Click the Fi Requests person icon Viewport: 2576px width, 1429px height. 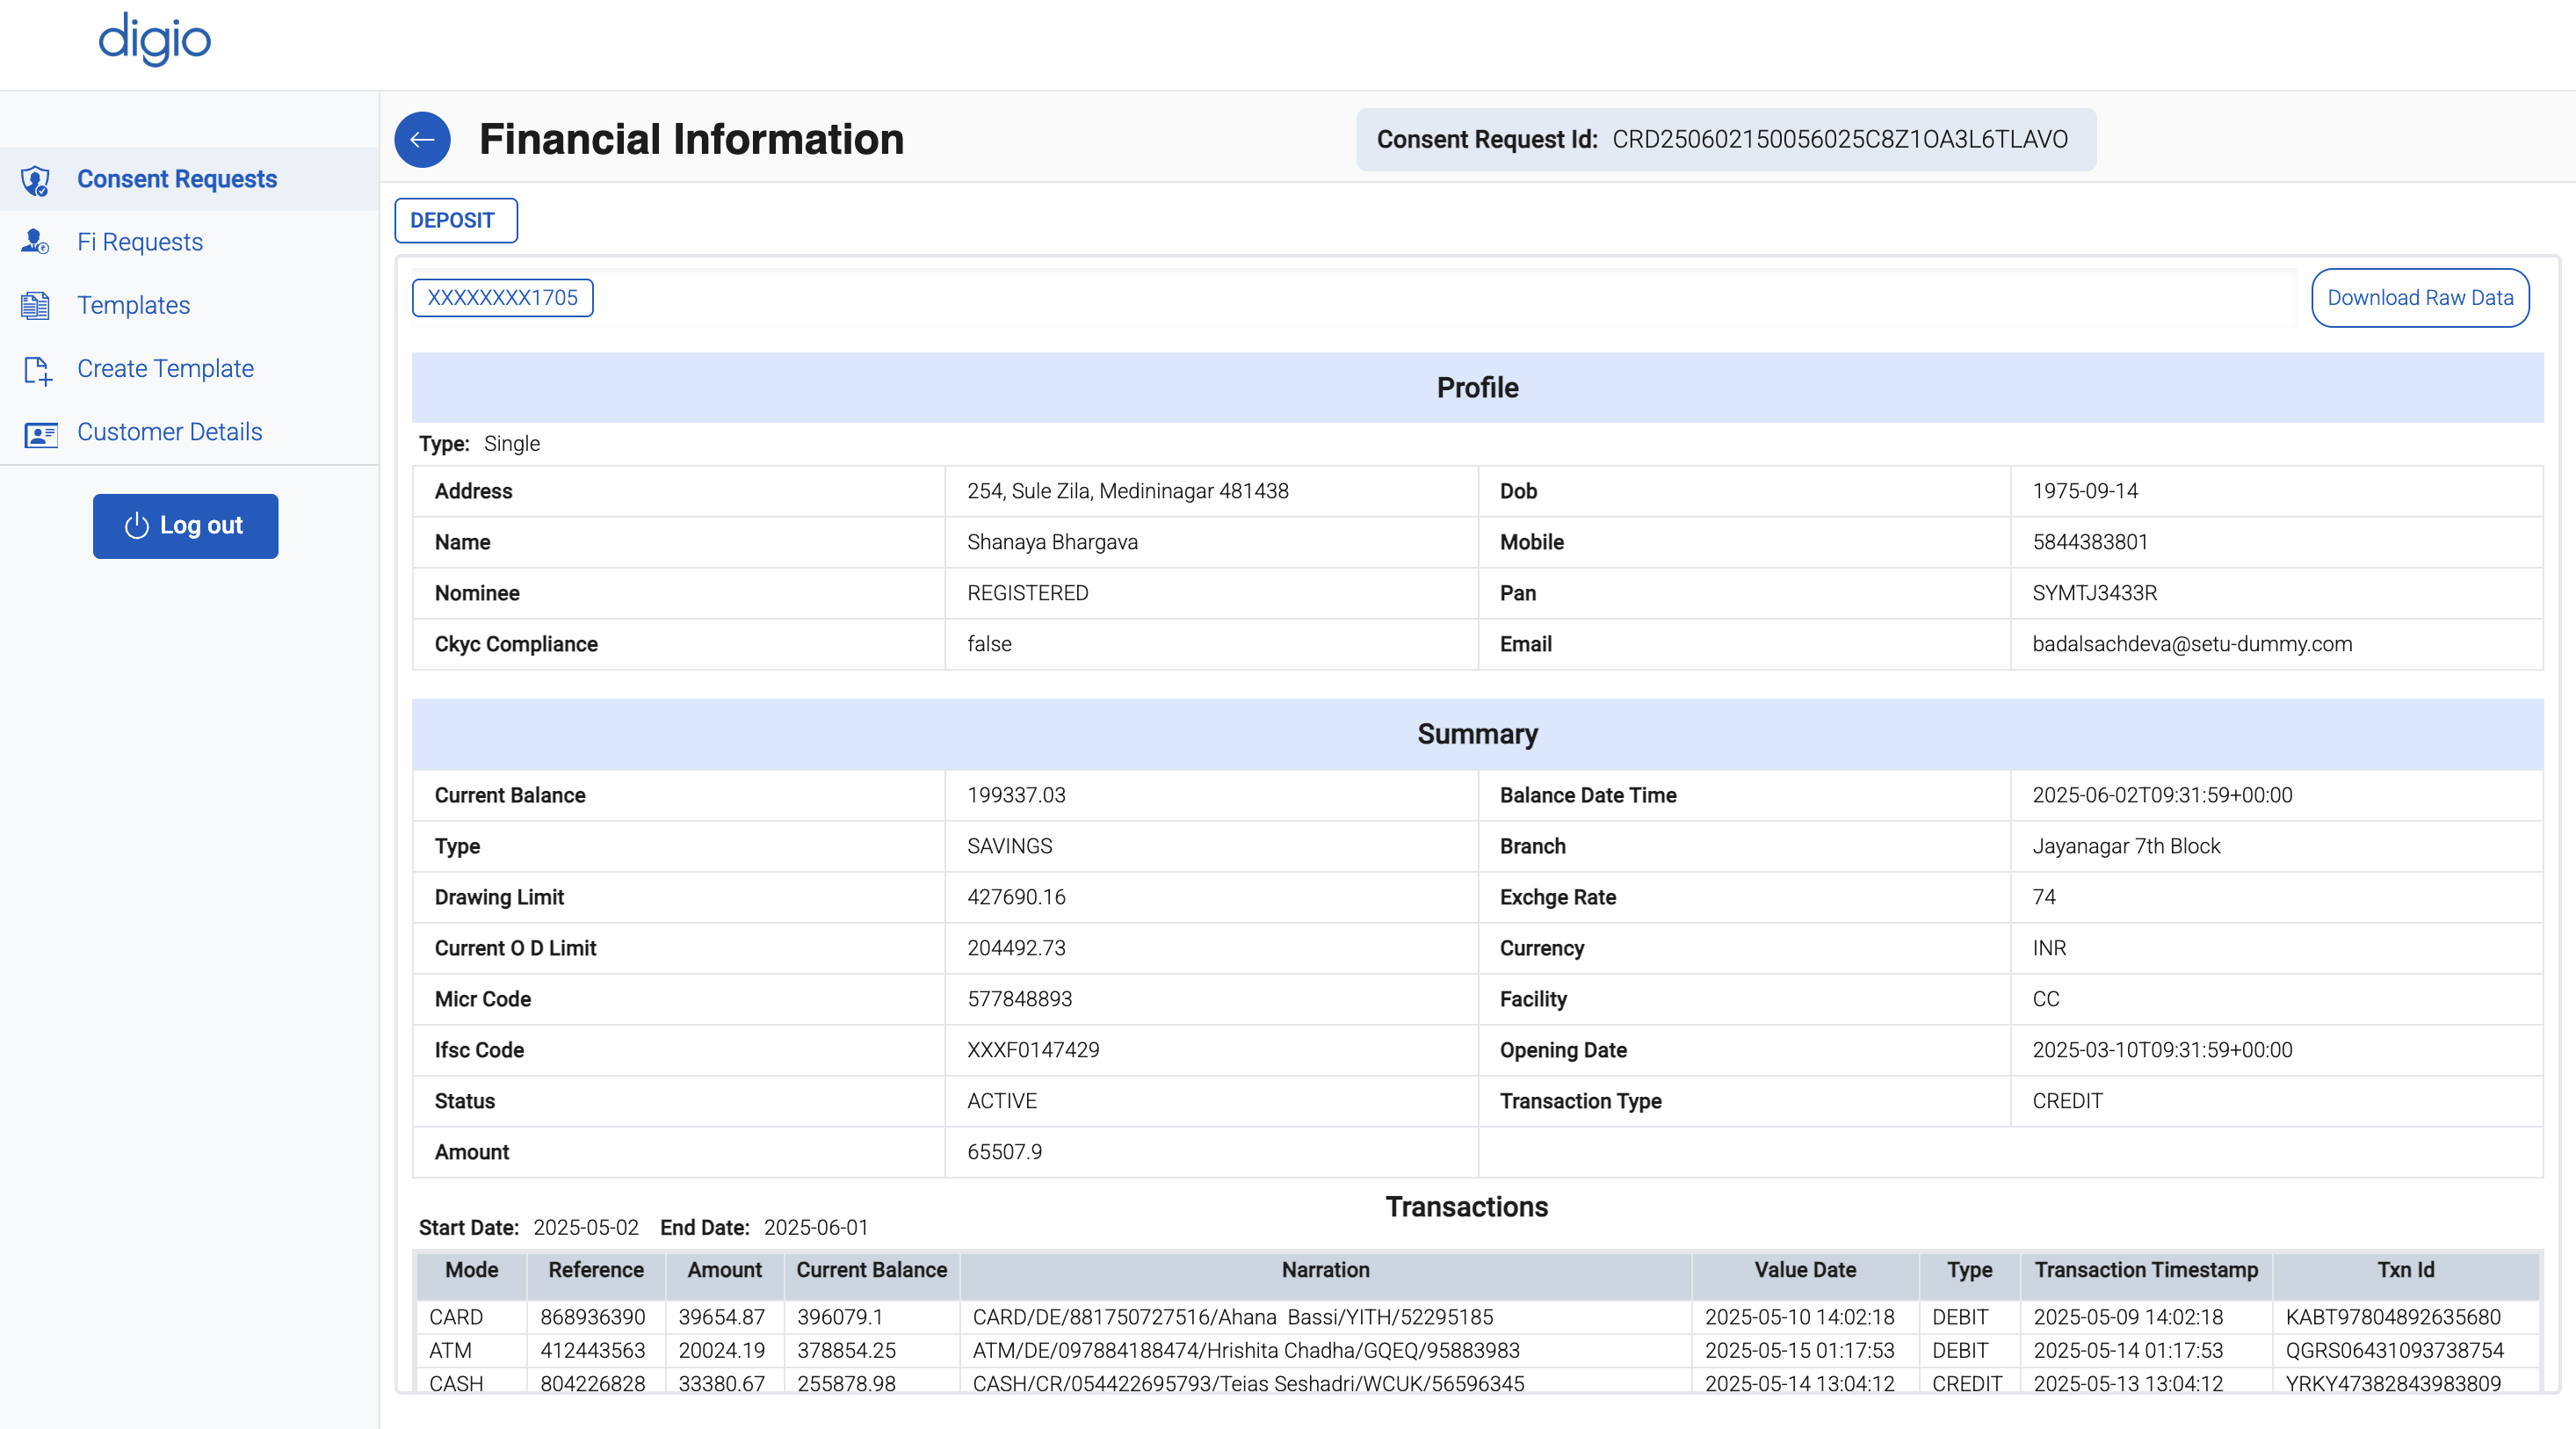[34, 241]
